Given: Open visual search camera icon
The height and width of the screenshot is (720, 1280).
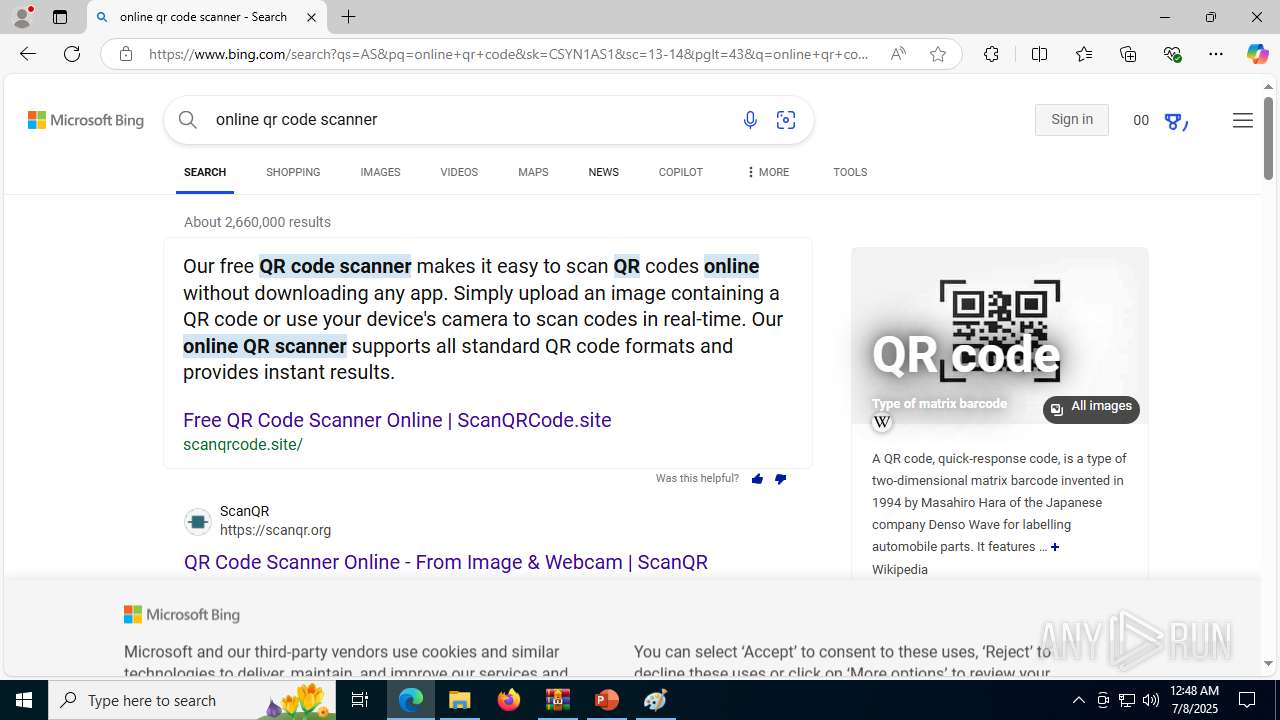Looking at the screenshot, I should pos(786,120).
